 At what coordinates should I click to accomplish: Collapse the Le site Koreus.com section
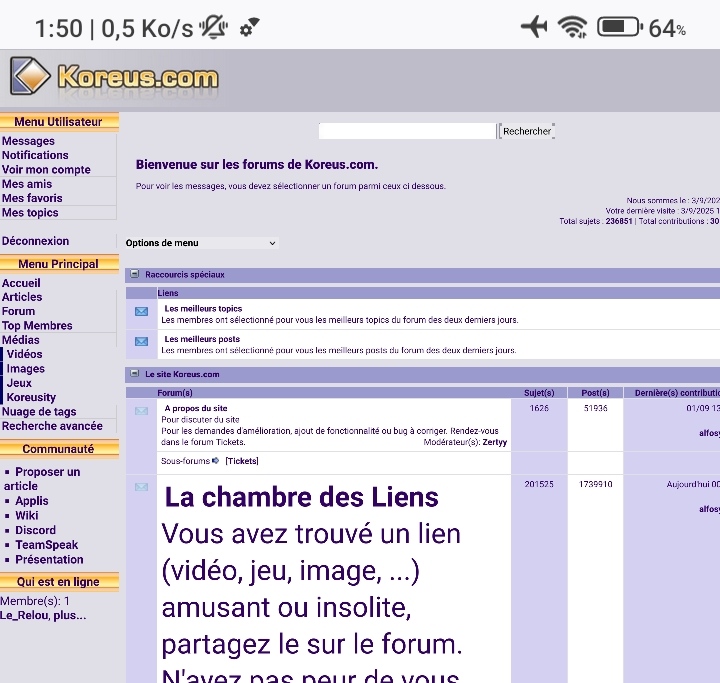click(x=134, y=374)
